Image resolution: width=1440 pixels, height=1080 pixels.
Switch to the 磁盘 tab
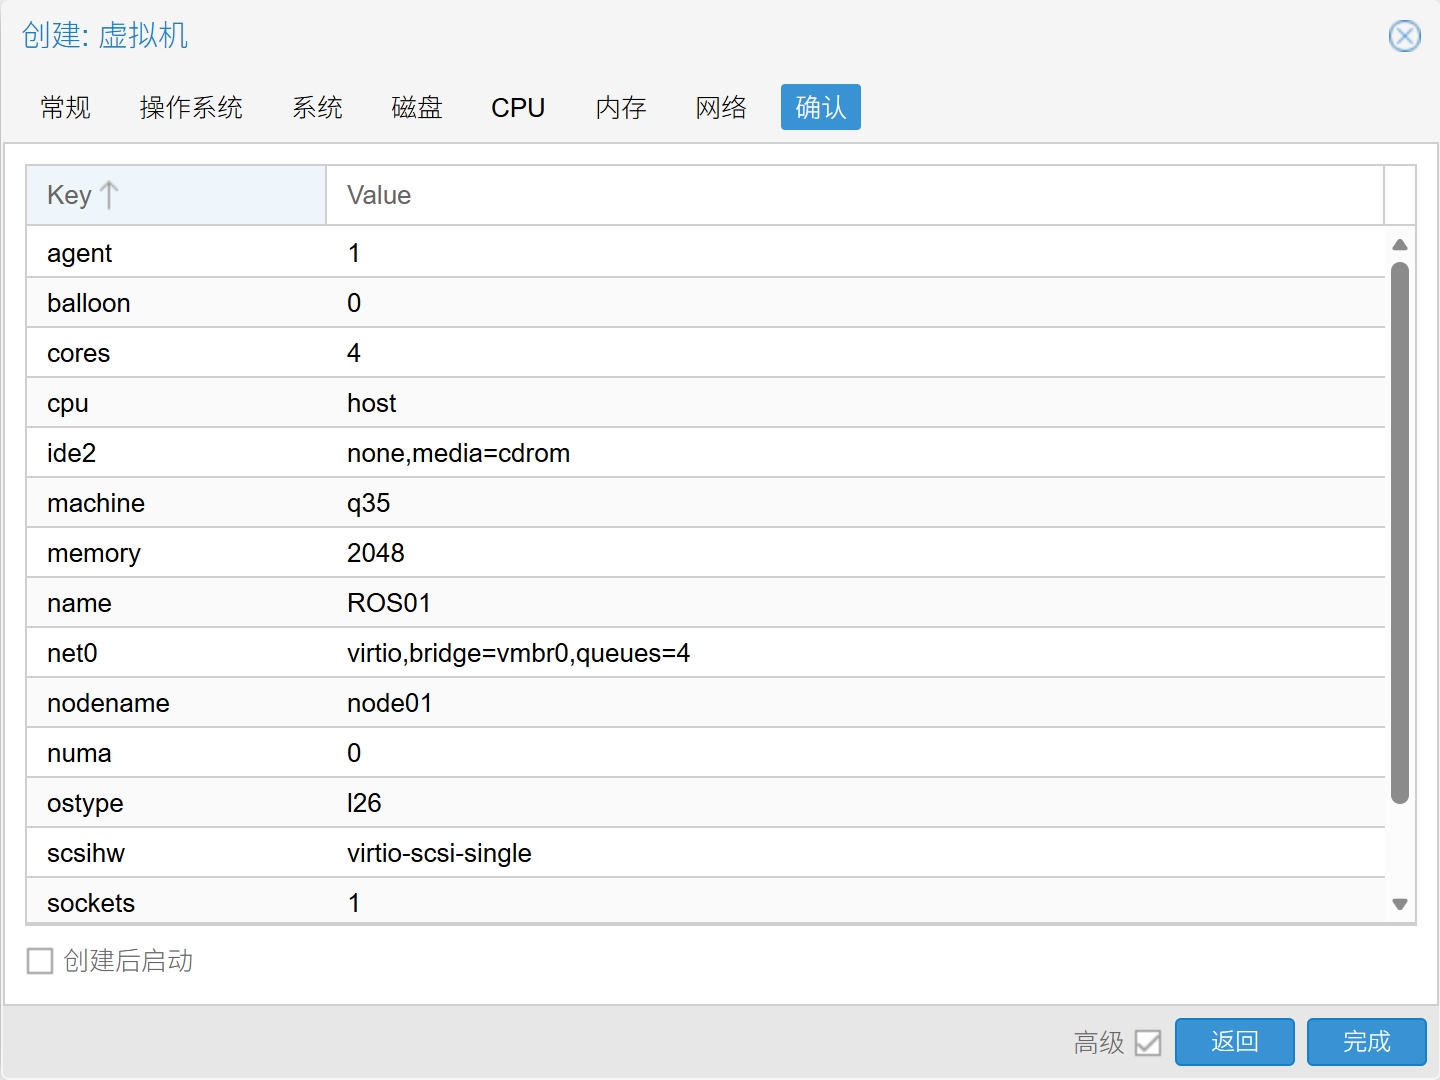click(417, 108)
